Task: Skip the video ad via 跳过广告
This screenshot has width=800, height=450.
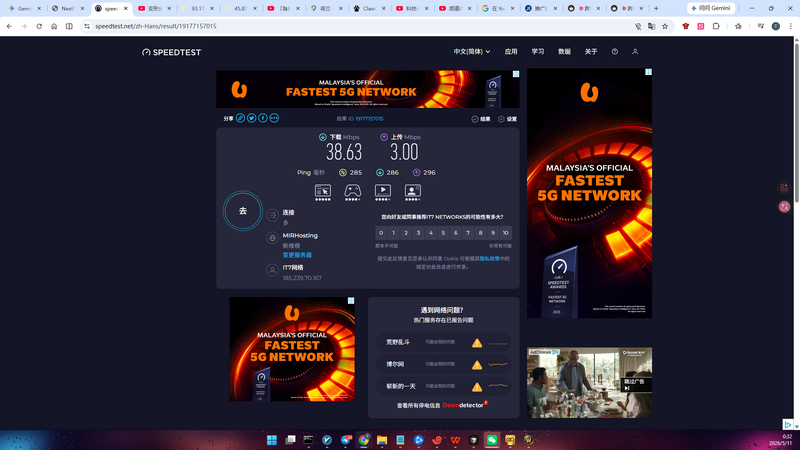Action: click(636, 384)
